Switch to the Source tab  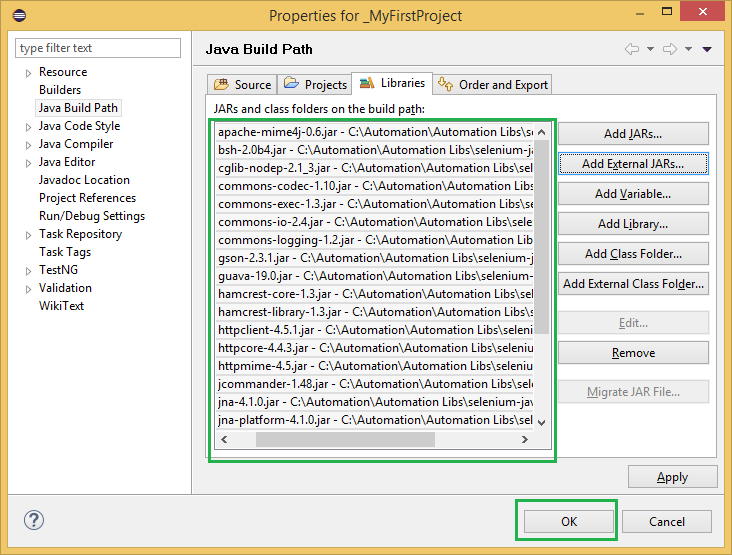242,85
